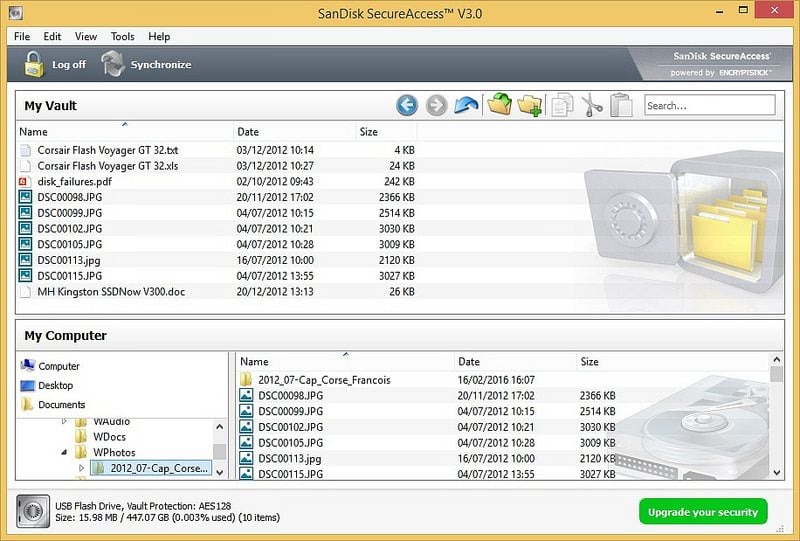Click date 16/02/2016 16:07 cell

pos(496,380)
